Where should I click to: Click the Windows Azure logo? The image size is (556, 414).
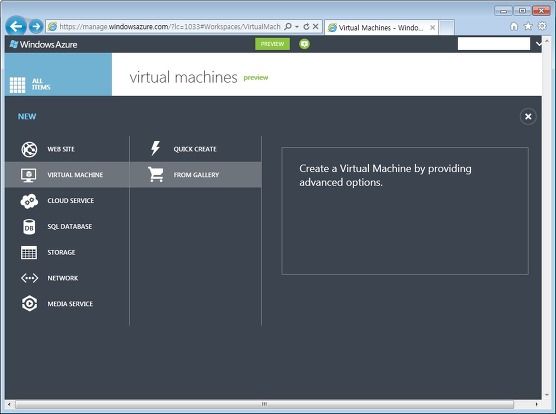(x=44, y=44)
